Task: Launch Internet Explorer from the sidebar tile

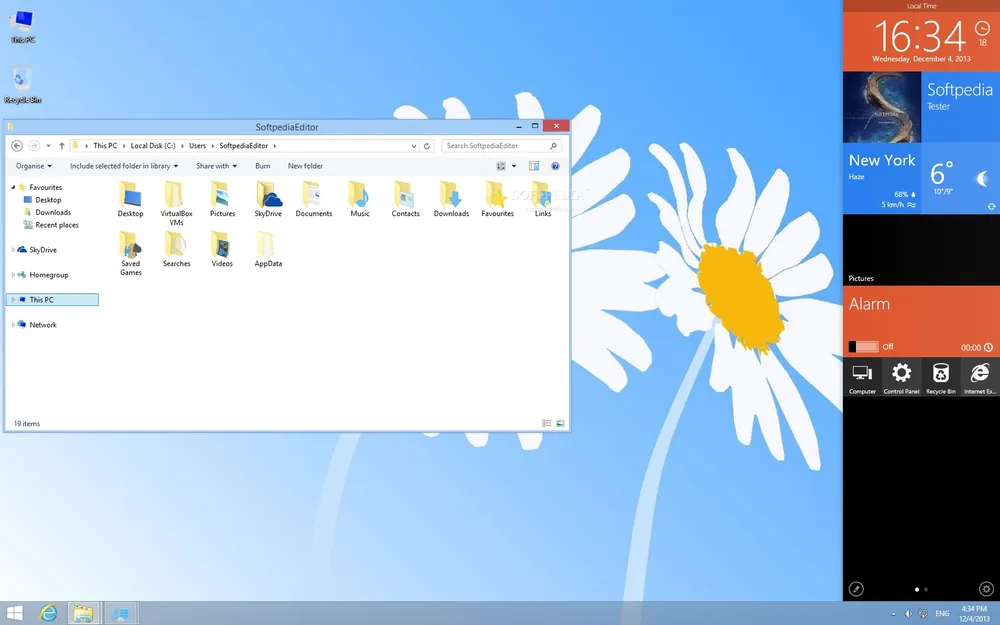Action: pos(980,377)
